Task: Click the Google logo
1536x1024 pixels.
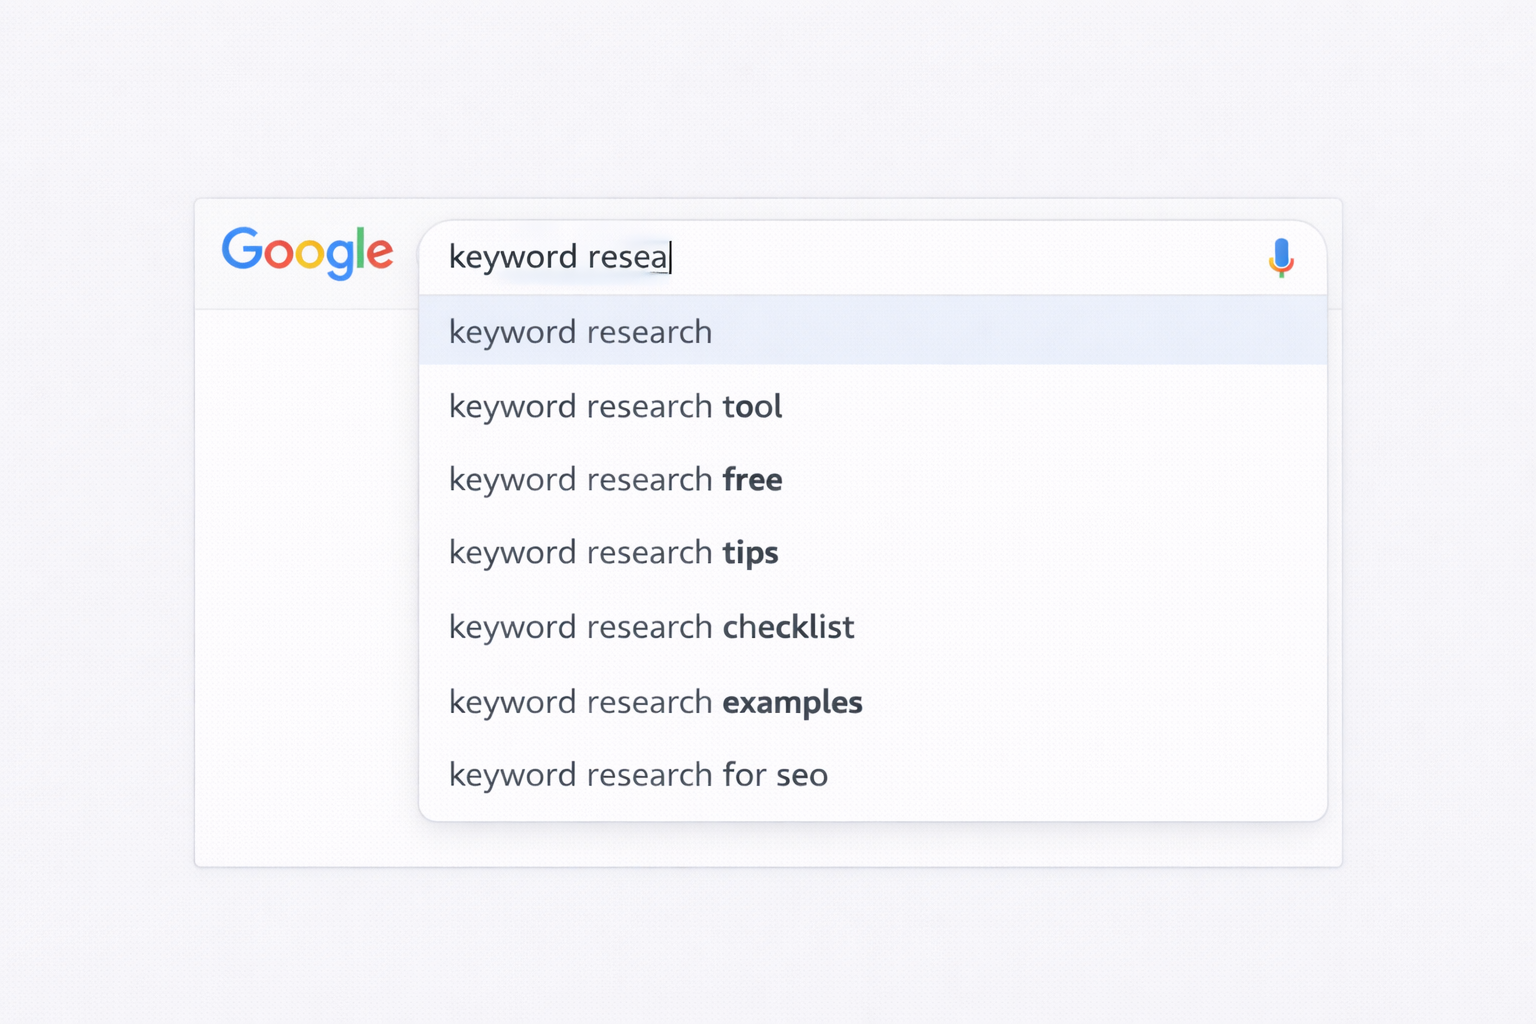Action: (307, 253)
